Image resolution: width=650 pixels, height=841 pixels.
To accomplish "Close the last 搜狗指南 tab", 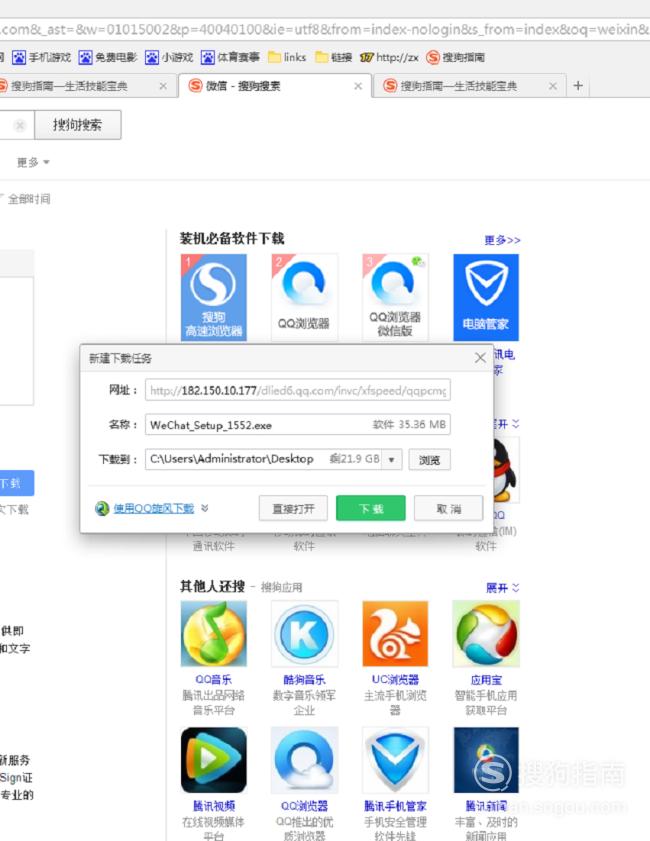I will [552, 86].
